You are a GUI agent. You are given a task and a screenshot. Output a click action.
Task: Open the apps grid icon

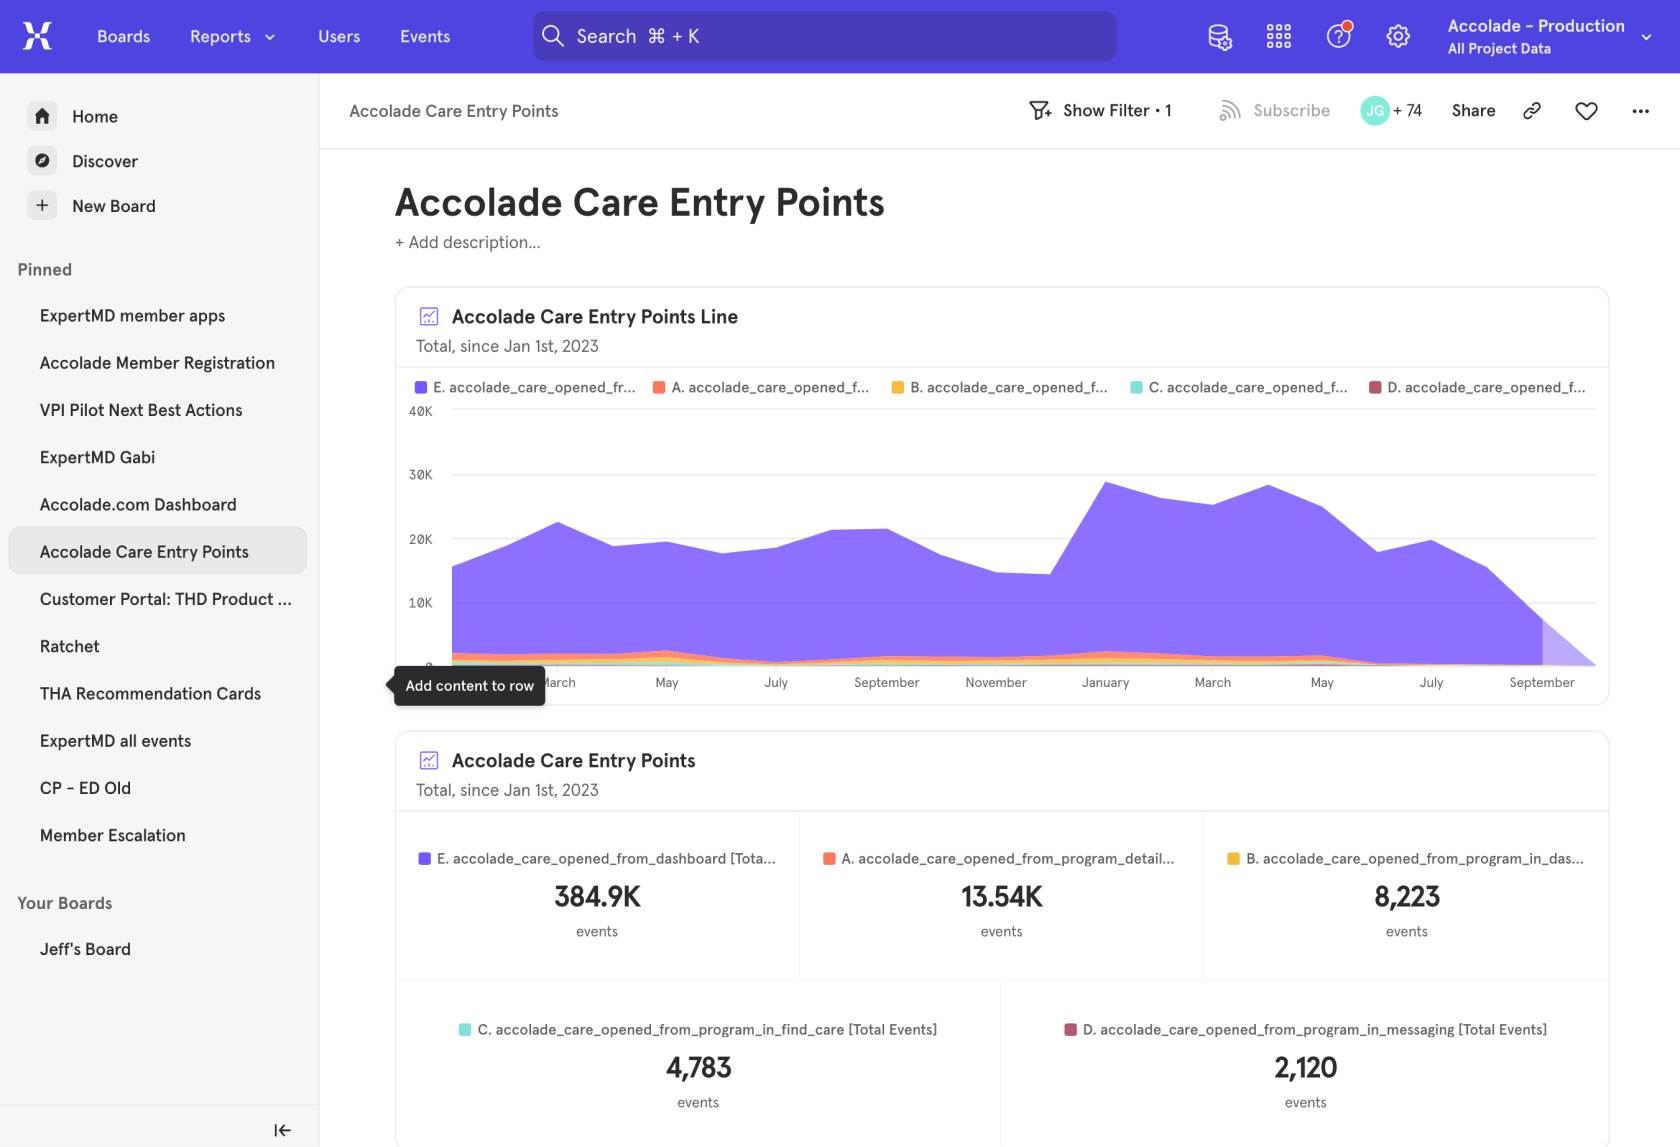1278,37
